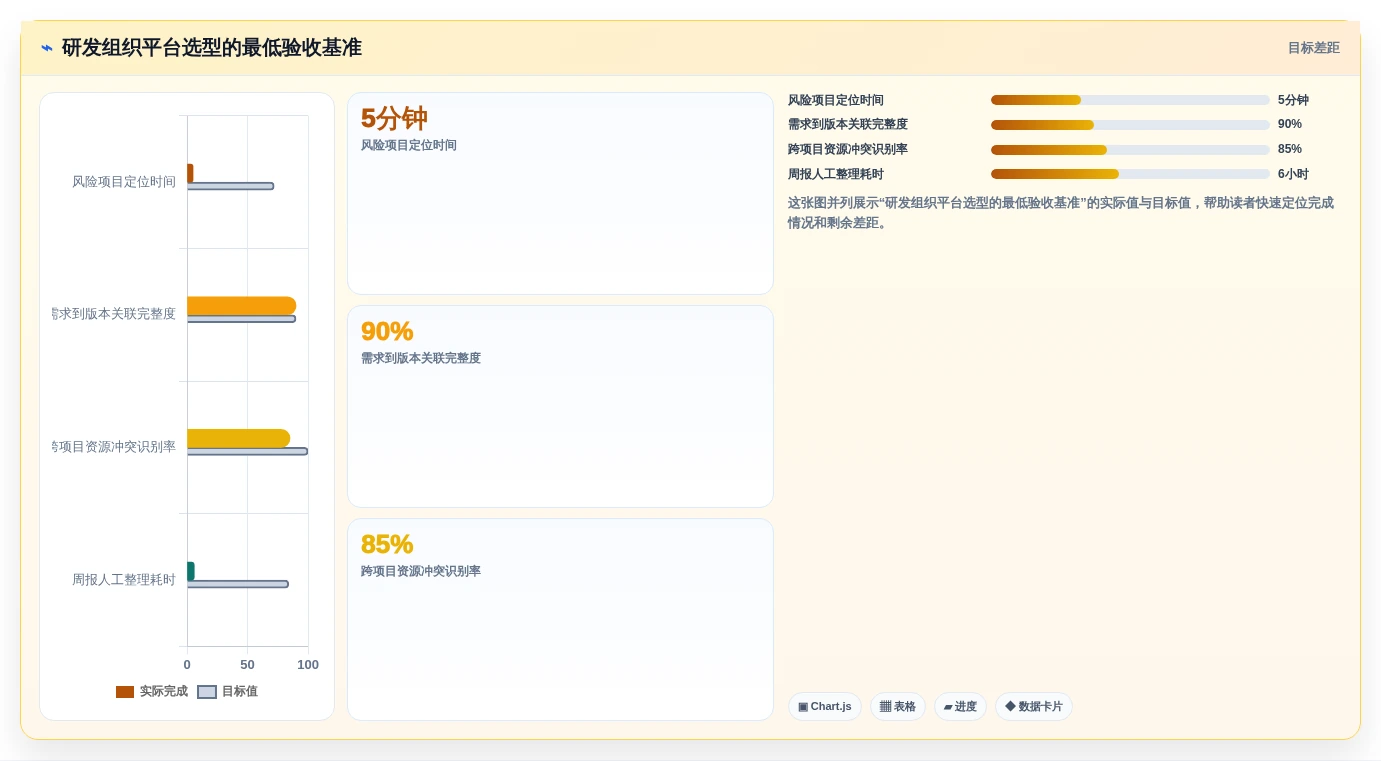Click the title 研发组织平台选型的最低验收基准
Image resolution: width=1381 pixels, height=761 pixels.
tap(212, 48)
